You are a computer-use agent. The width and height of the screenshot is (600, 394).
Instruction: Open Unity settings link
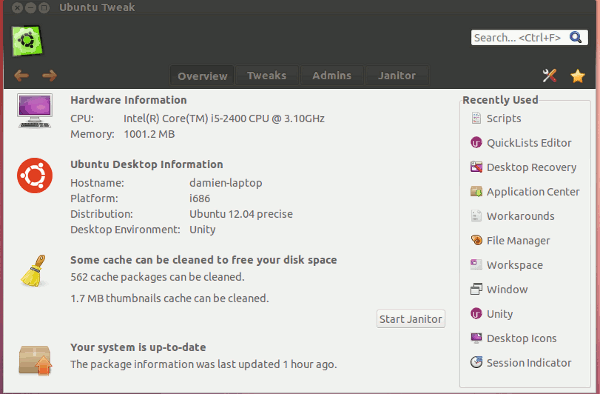(x=499, y=314)
